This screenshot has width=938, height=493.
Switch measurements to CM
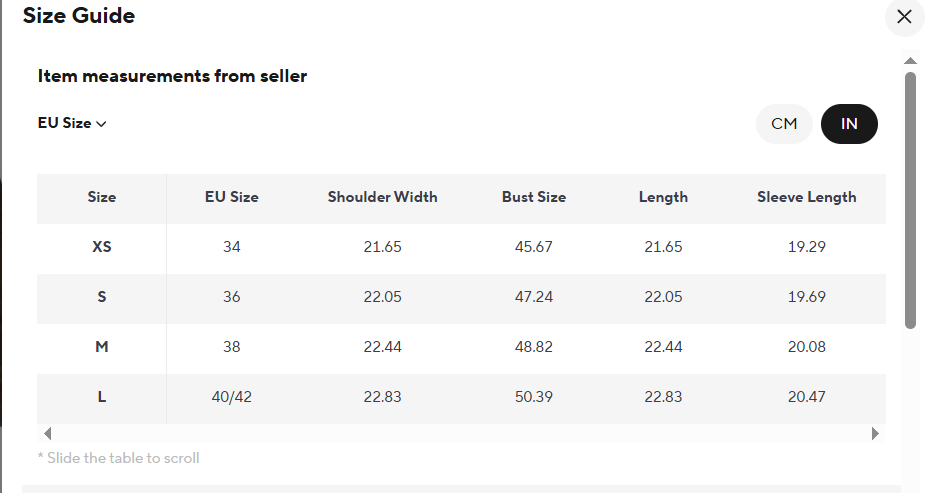click(784, 124)
